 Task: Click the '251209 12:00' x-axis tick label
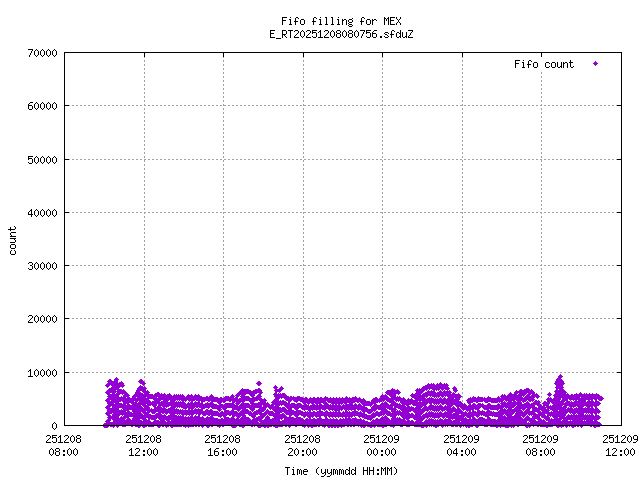[x=620, y=445]
